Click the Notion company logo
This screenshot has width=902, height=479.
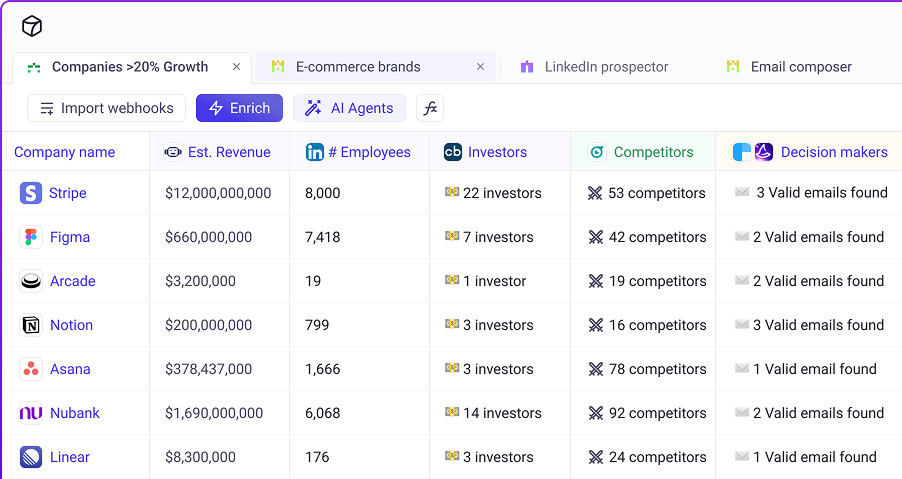click(x=31, y=325)
